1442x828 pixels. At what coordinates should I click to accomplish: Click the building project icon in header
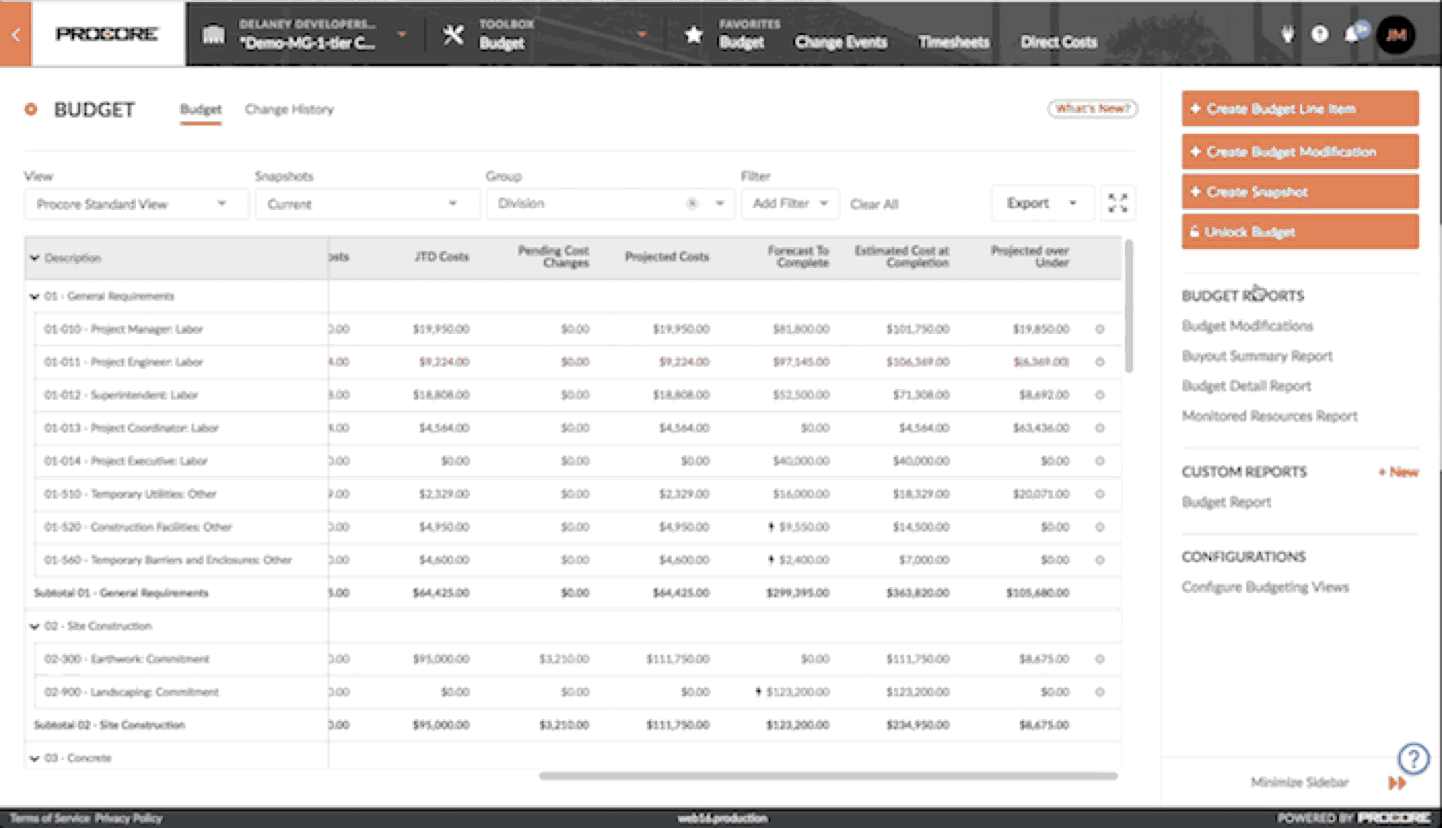pos(213,35)
